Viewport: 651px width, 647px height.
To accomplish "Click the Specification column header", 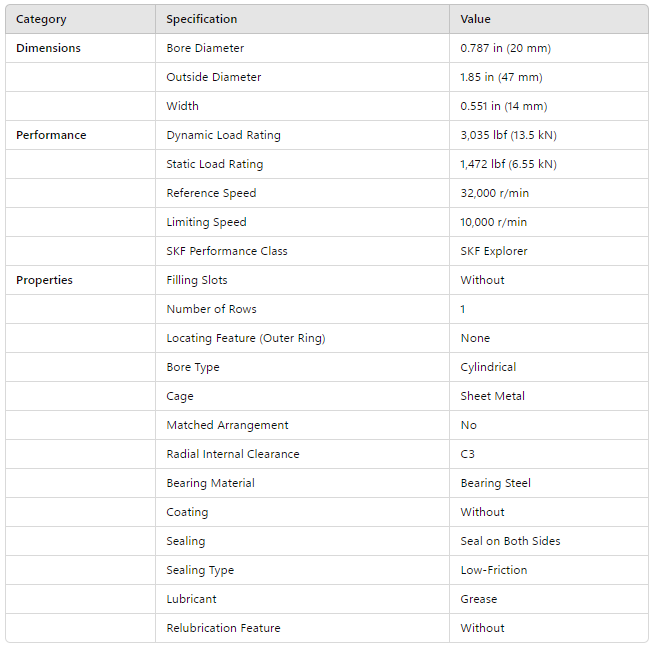I will (x=202, y=19).
